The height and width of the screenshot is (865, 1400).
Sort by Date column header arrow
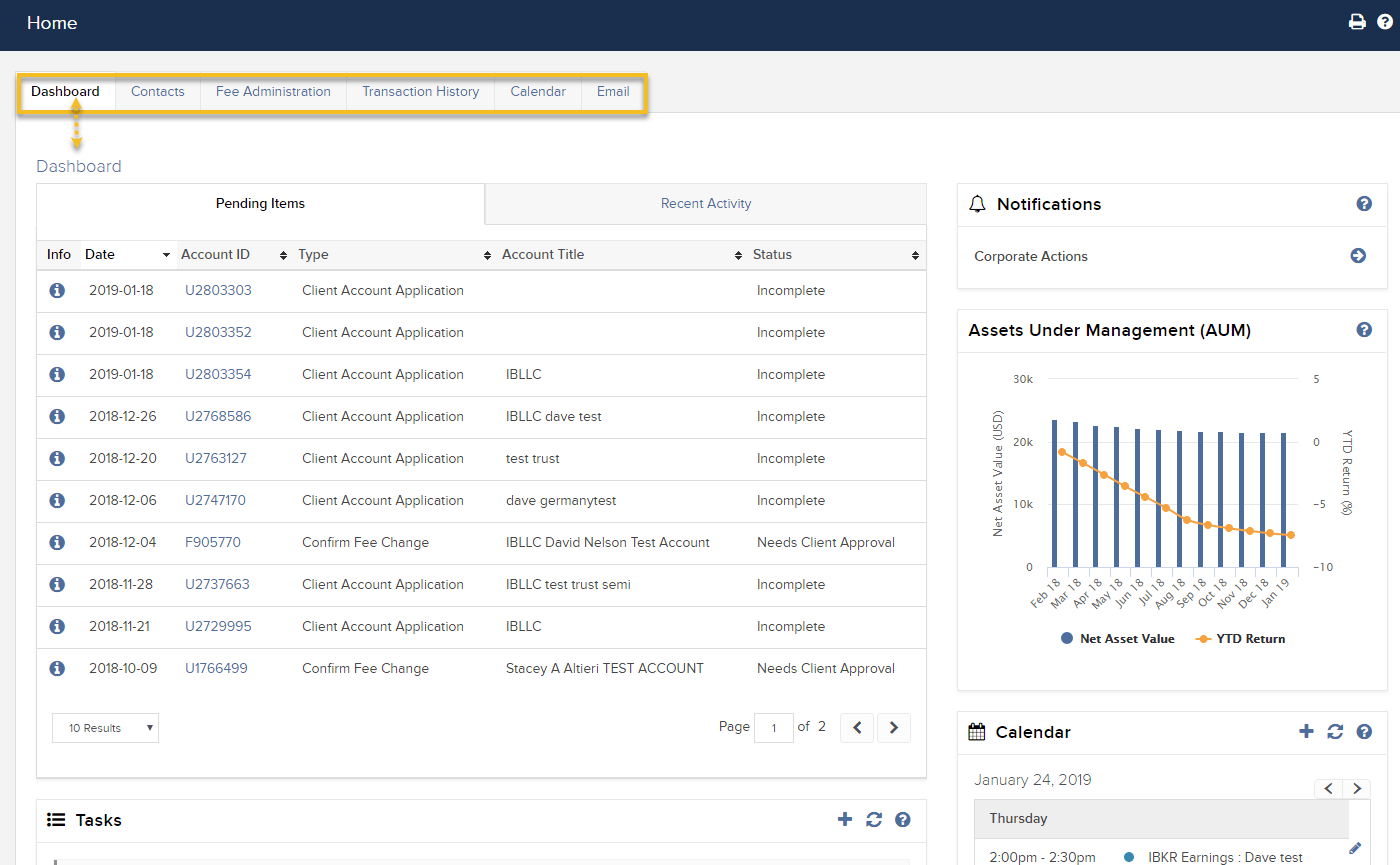(x=165, y=255)
